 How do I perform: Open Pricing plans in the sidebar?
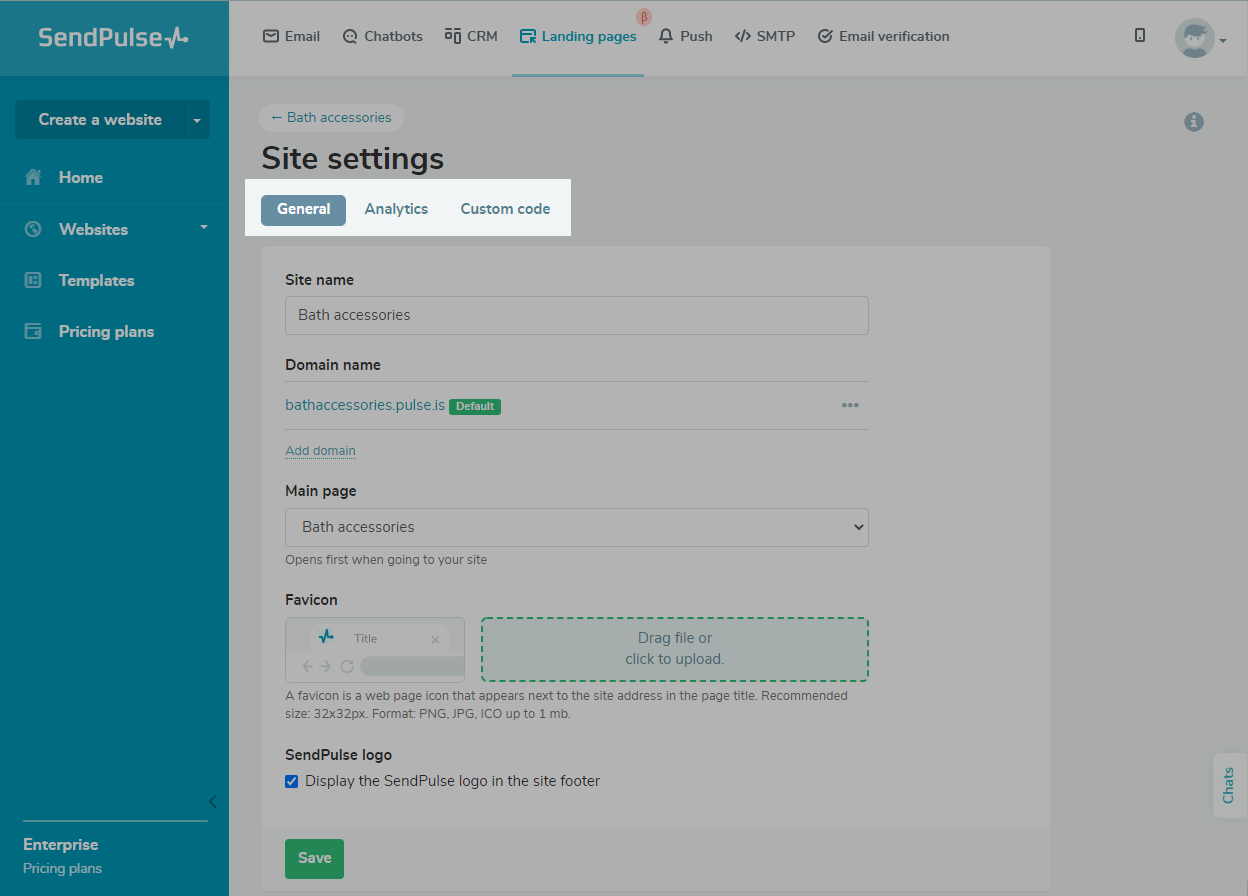tap(107, 331)
